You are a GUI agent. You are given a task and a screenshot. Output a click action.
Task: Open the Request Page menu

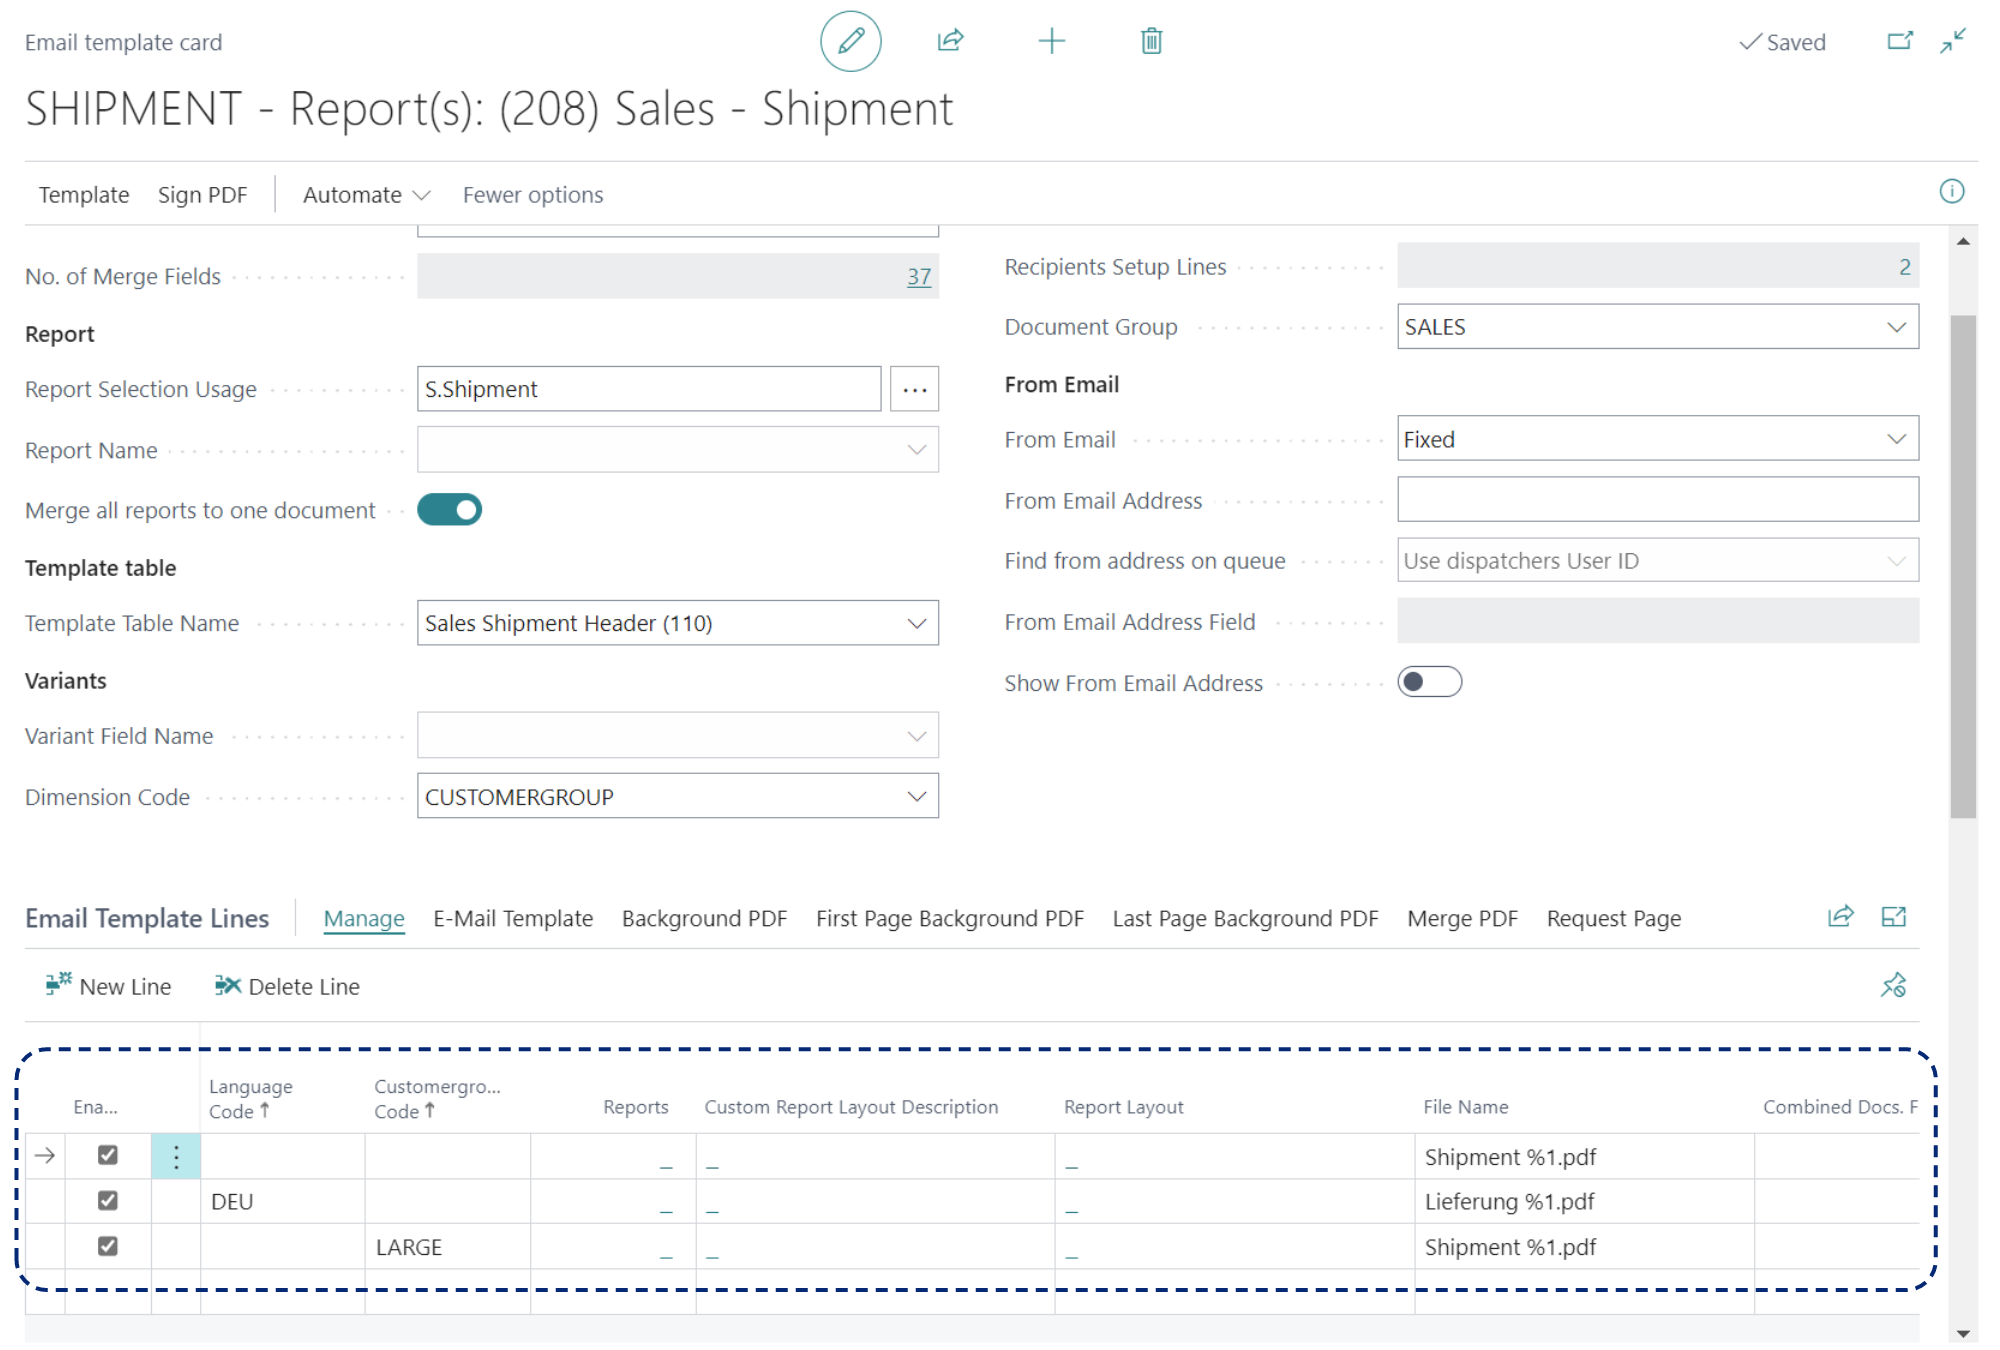coord(1614,918)
